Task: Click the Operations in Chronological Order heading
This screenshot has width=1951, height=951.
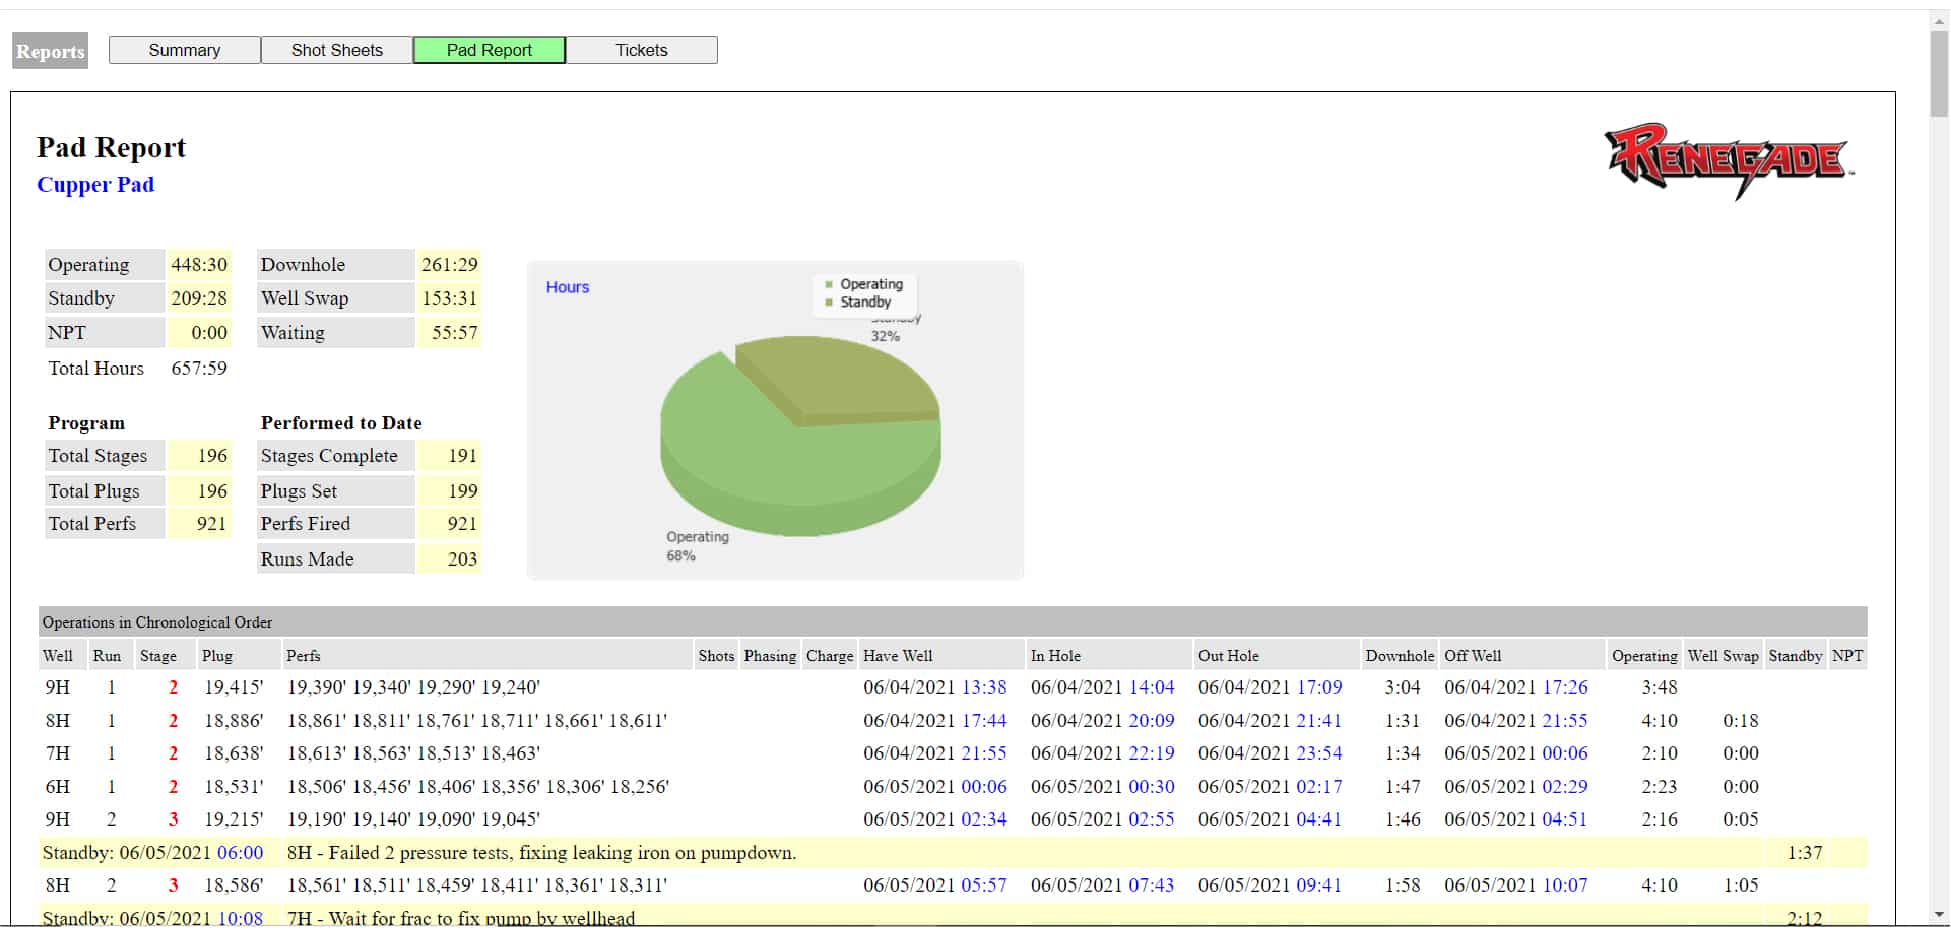Action: 157,623
